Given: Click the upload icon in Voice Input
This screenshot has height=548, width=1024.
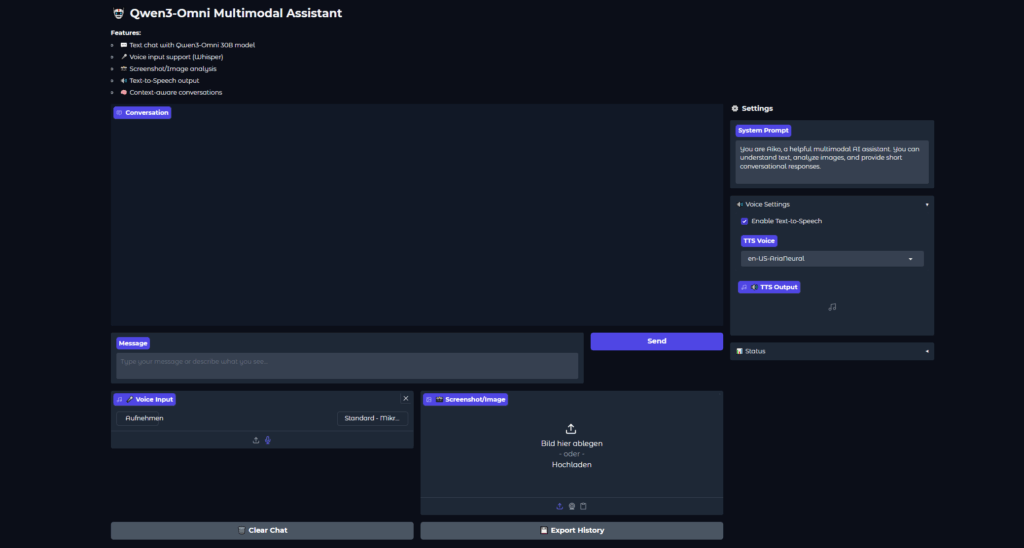Looking at the screenshot, I should point(256,440).
